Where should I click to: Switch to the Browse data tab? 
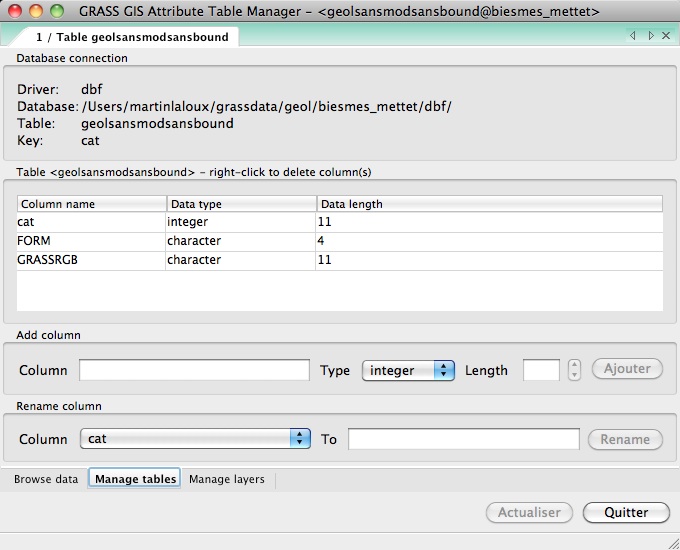[x=46, y=479]
